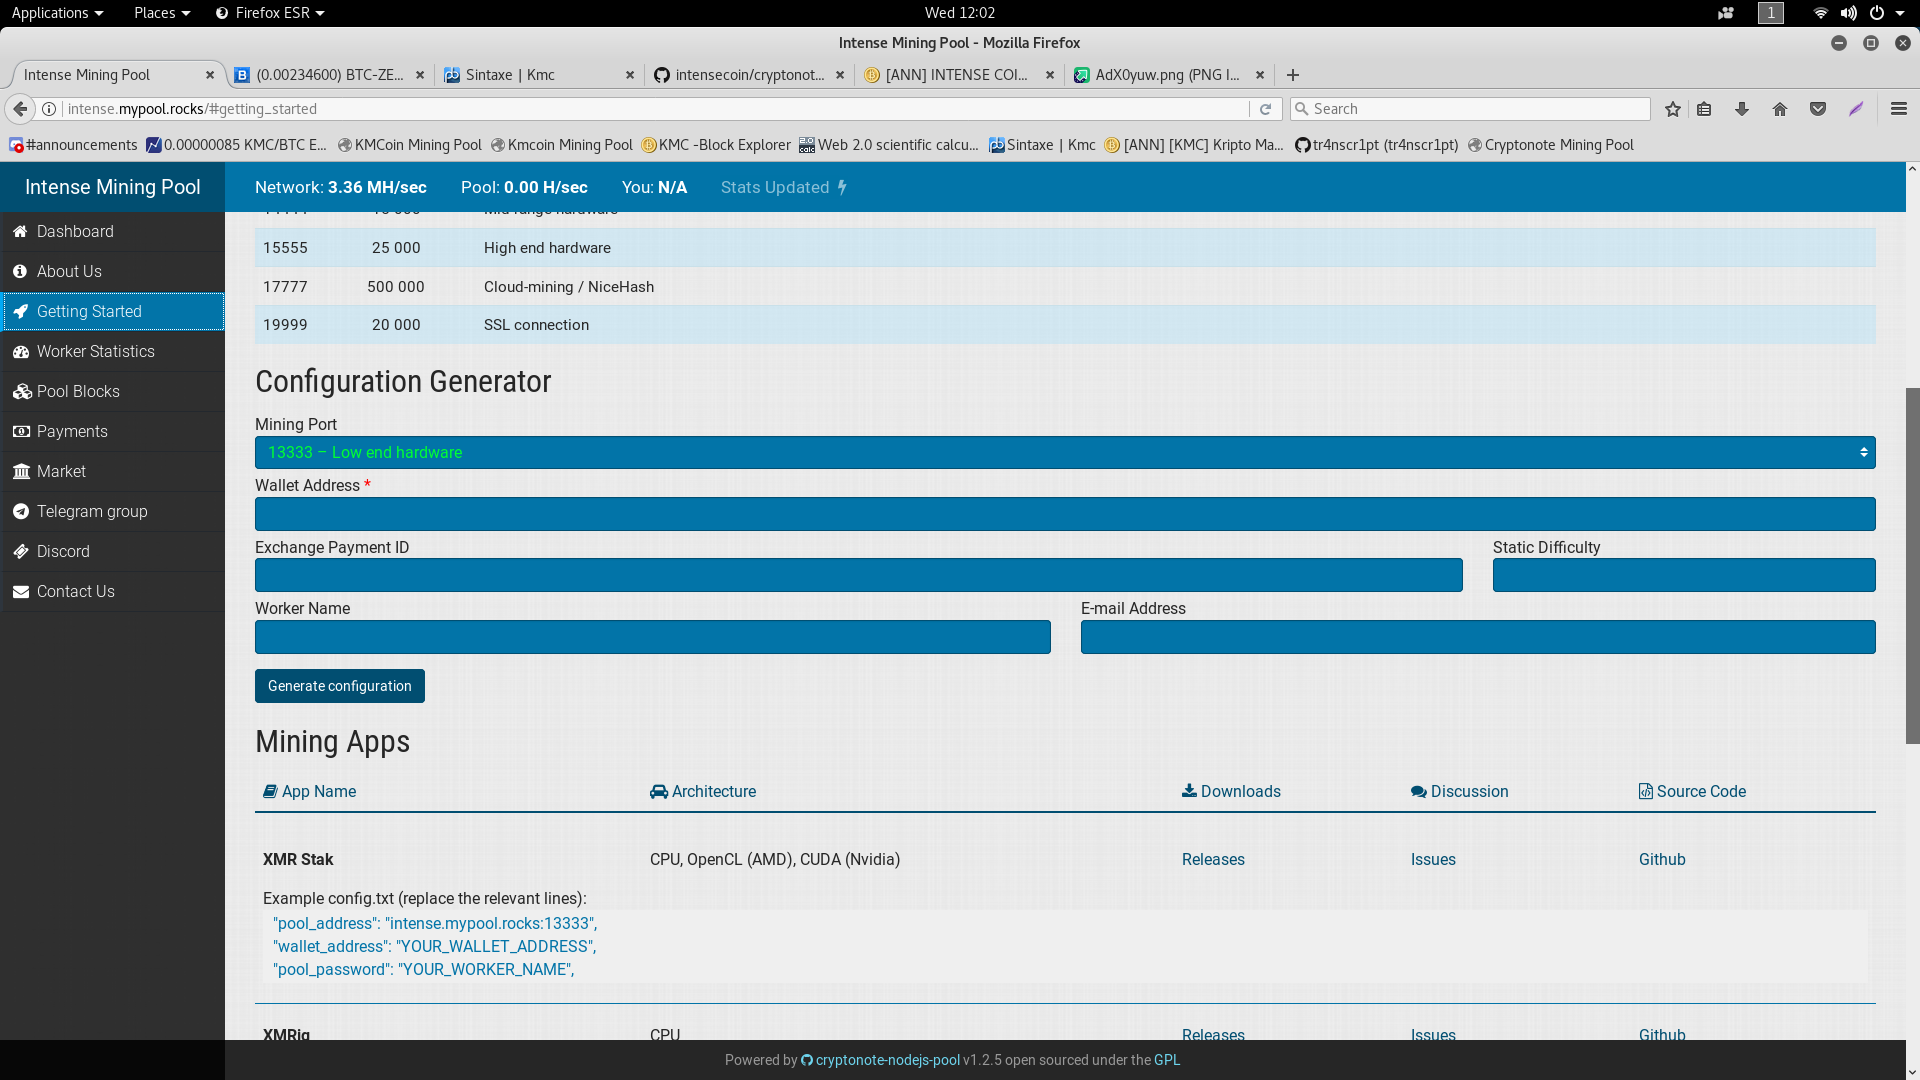Open the power menu icon

[x=1877, y=13]
